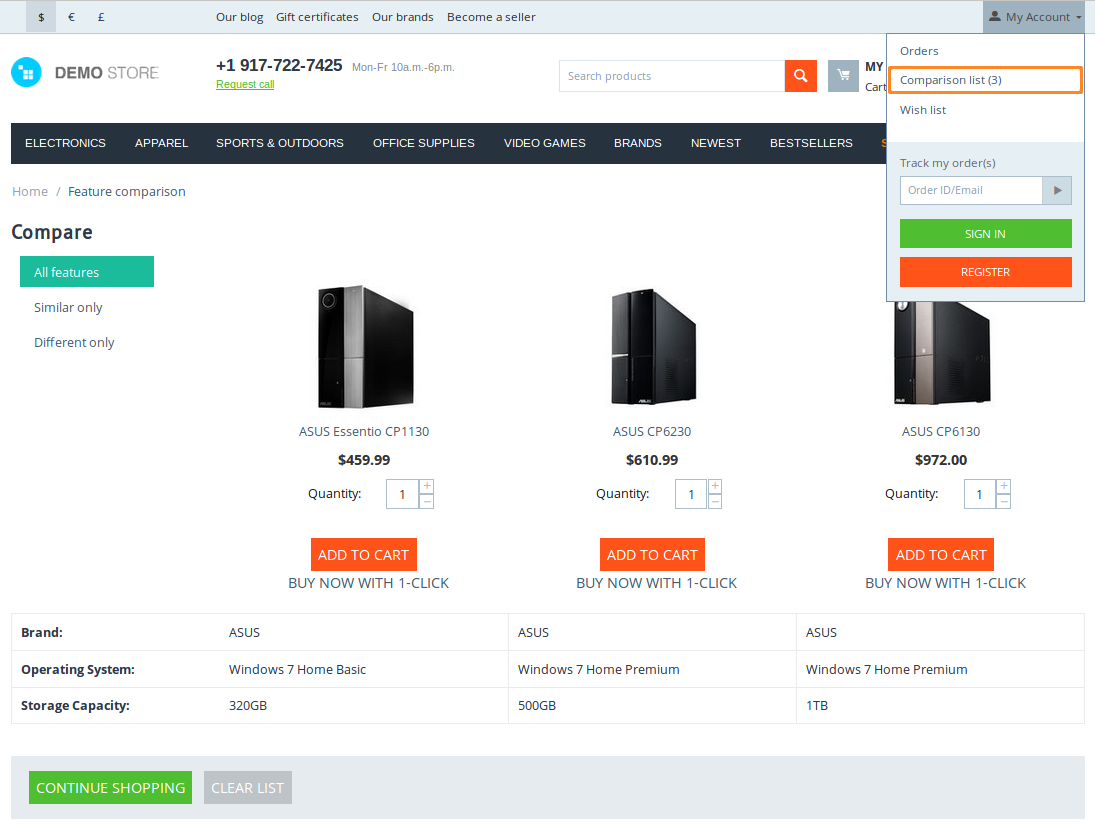This screenshot has width=1095, height=830.
Task: Increase quantity for ASUS CP6130
Action: pyautogui.click(x=1004, y=487)
